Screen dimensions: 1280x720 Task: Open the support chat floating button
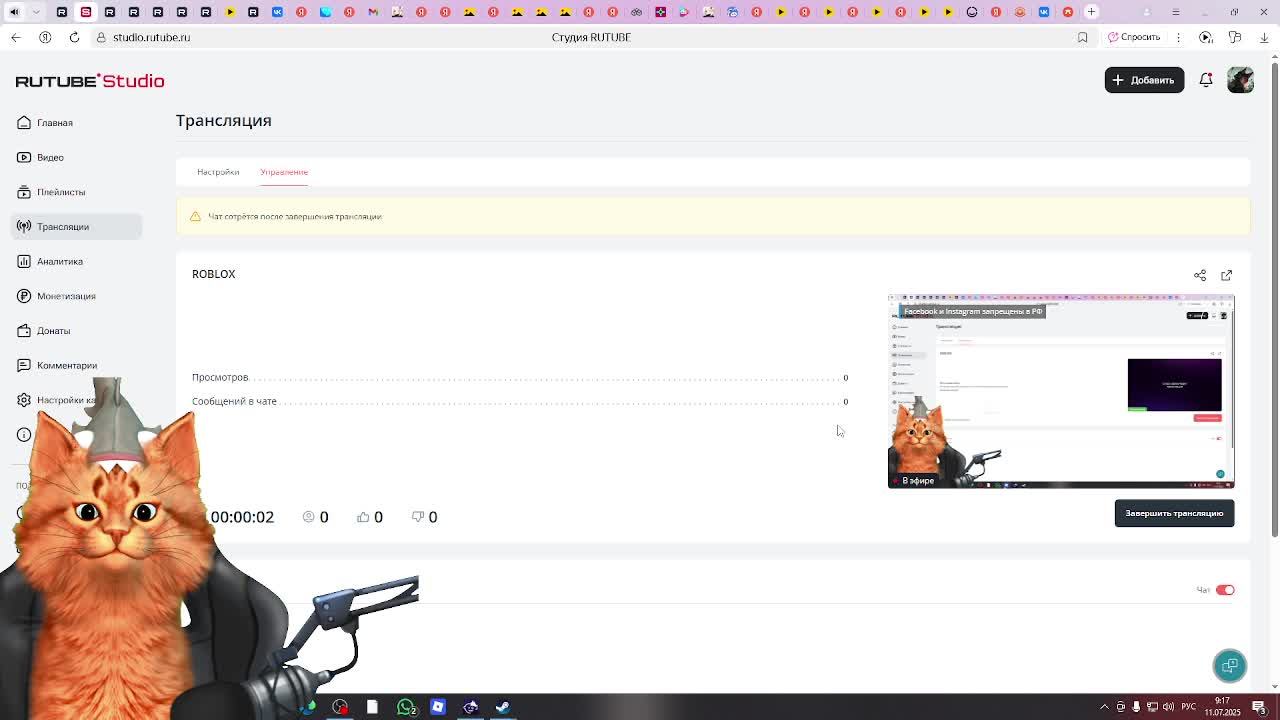click(x=1230, y=666)
